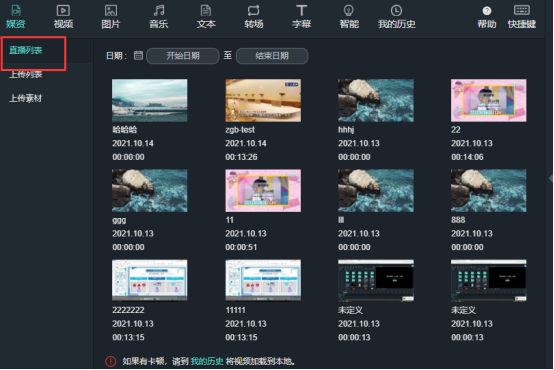Open the 图片 picture tab

pos(111,17)
